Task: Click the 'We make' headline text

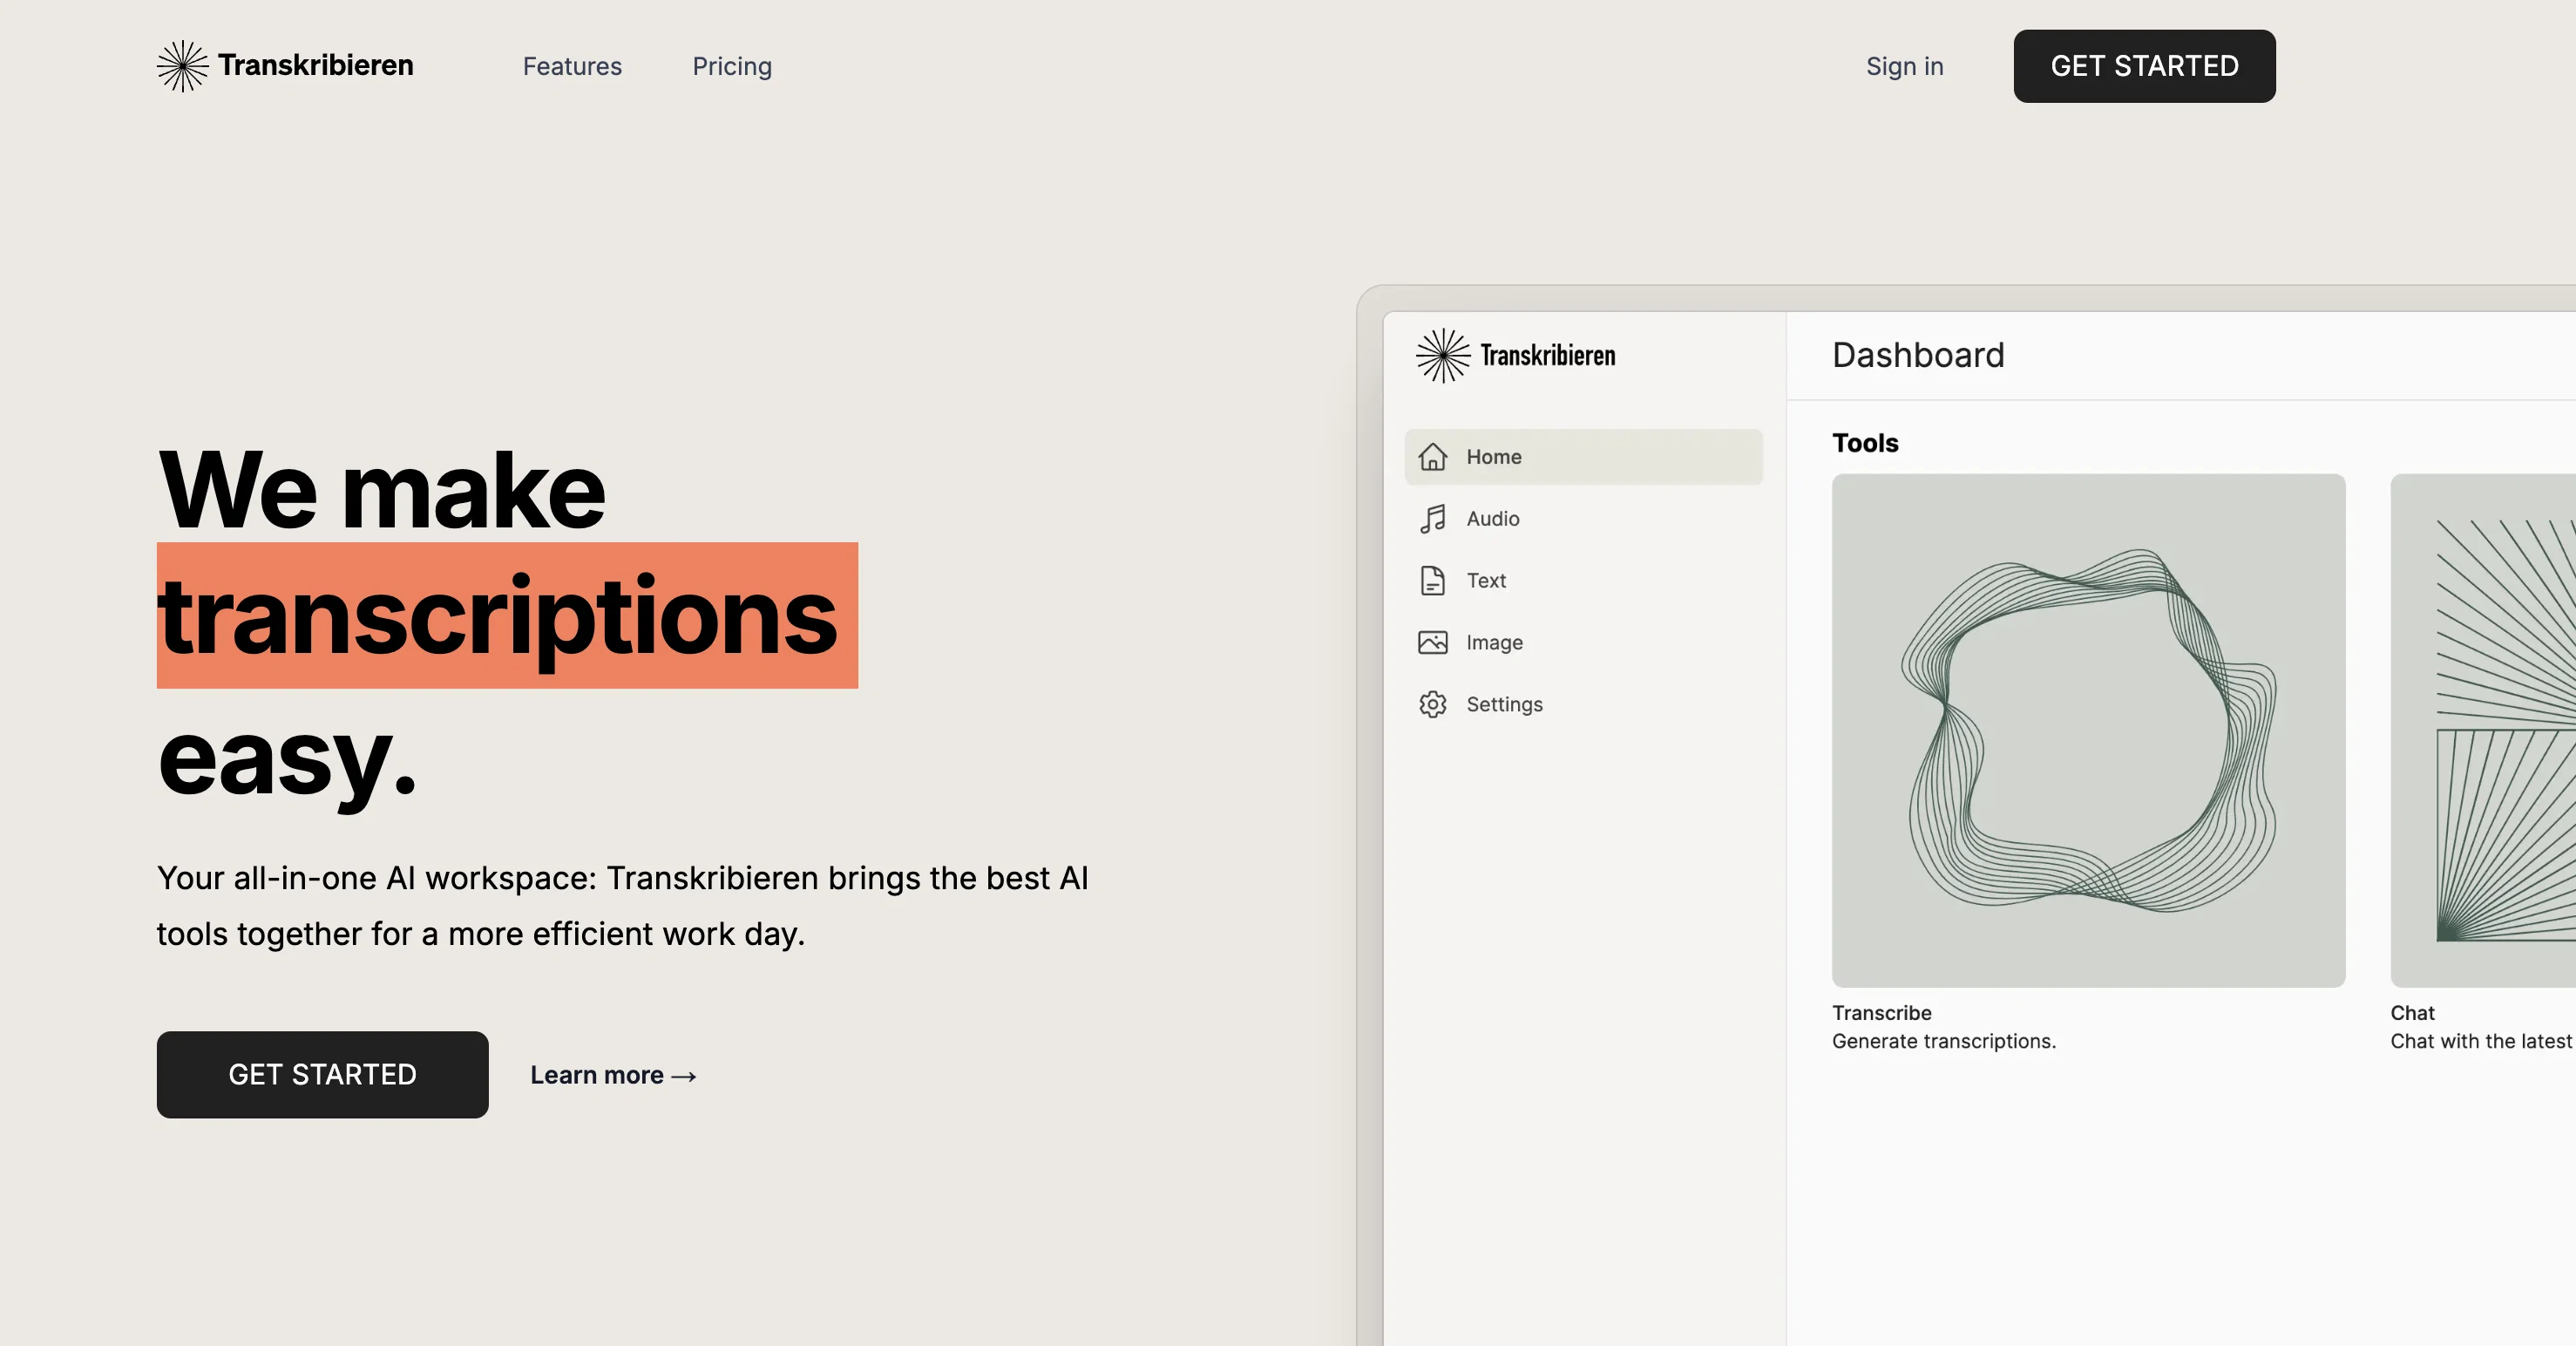Action: click(381, 491)
